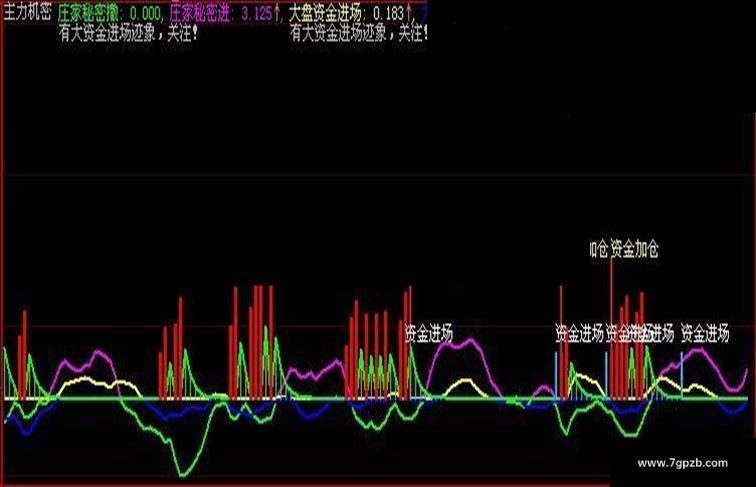Viewport: 756px width, 487px height.
Task: Click the rightmost 资金进场 chart label
Action: 705,333
